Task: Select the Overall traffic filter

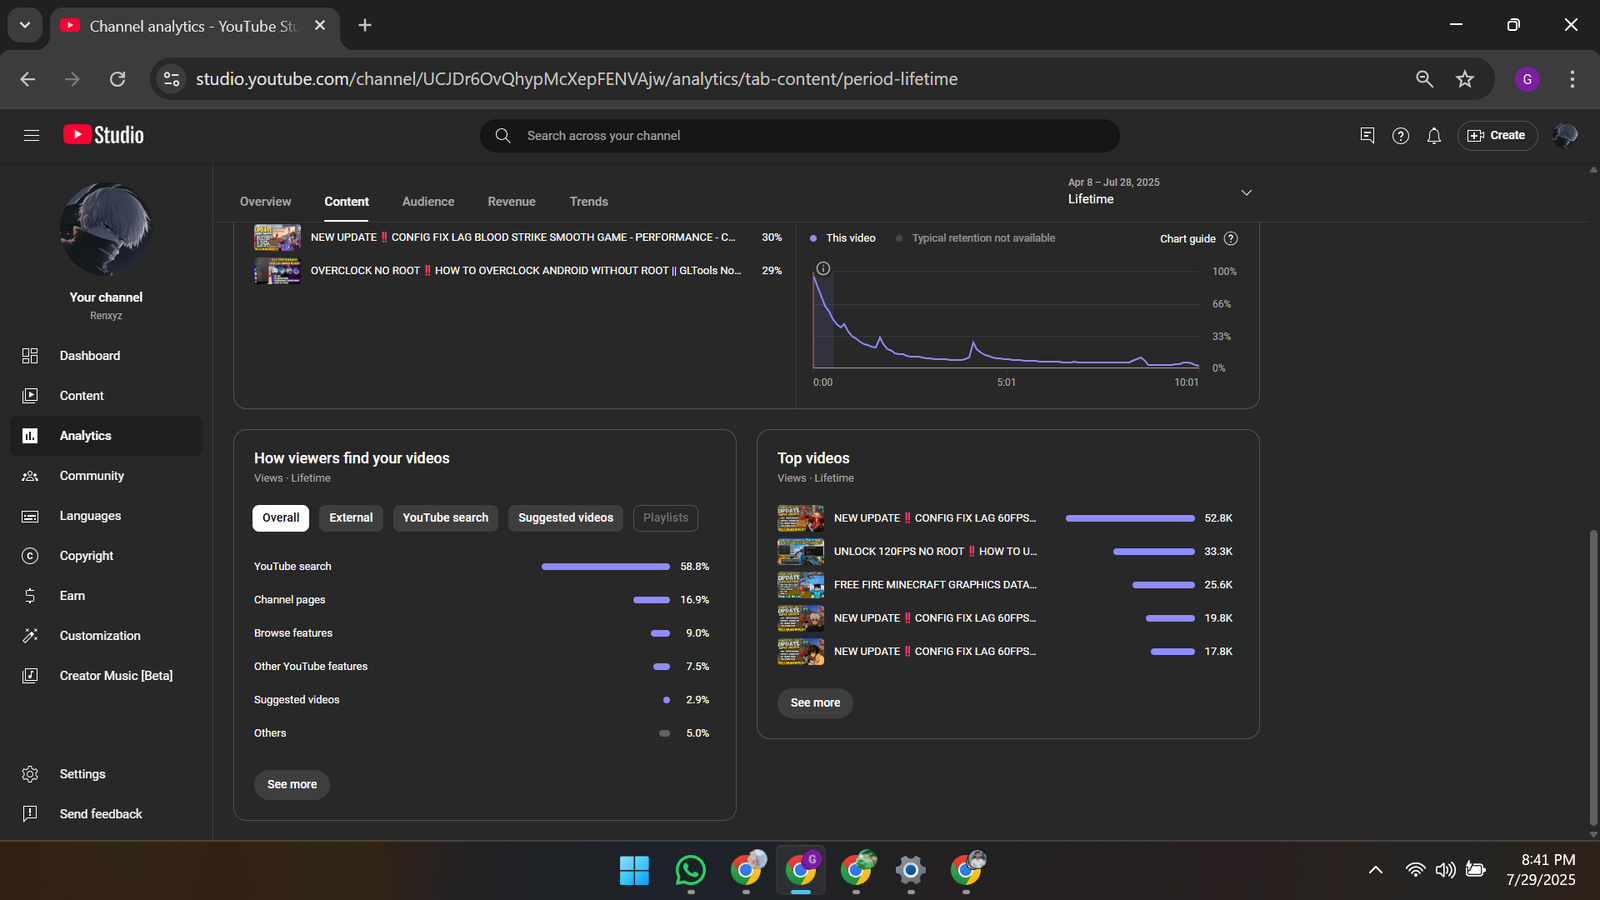Action: (281, 518)
